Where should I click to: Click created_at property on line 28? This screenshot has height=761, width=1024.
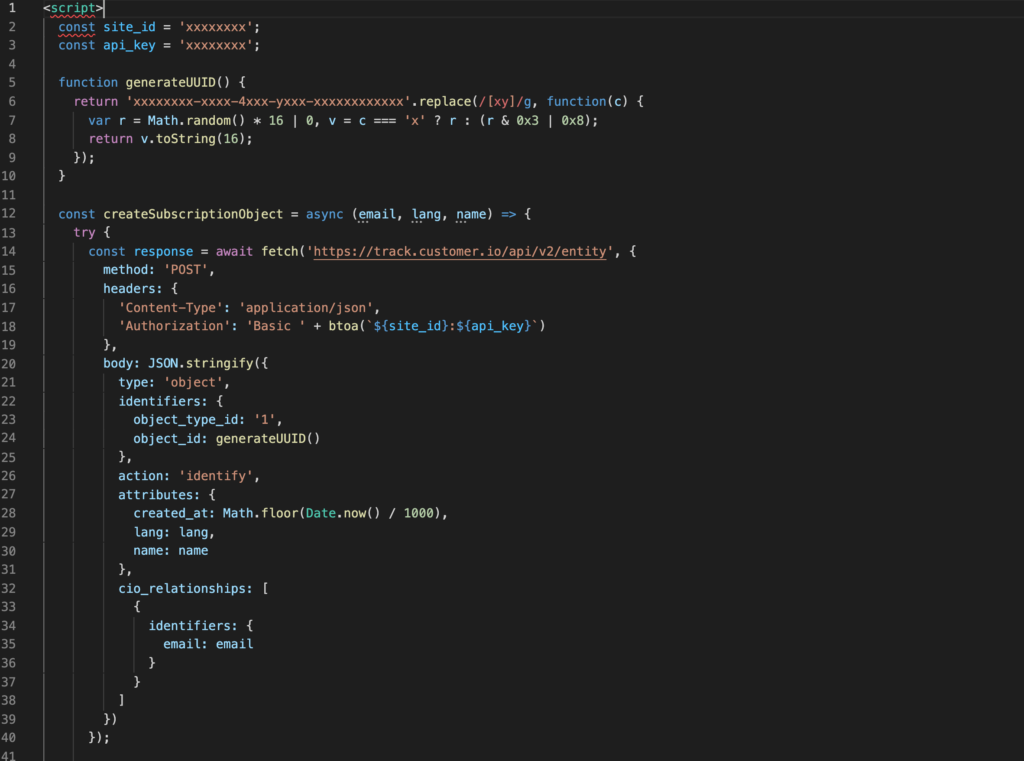[x=170, y=513]
